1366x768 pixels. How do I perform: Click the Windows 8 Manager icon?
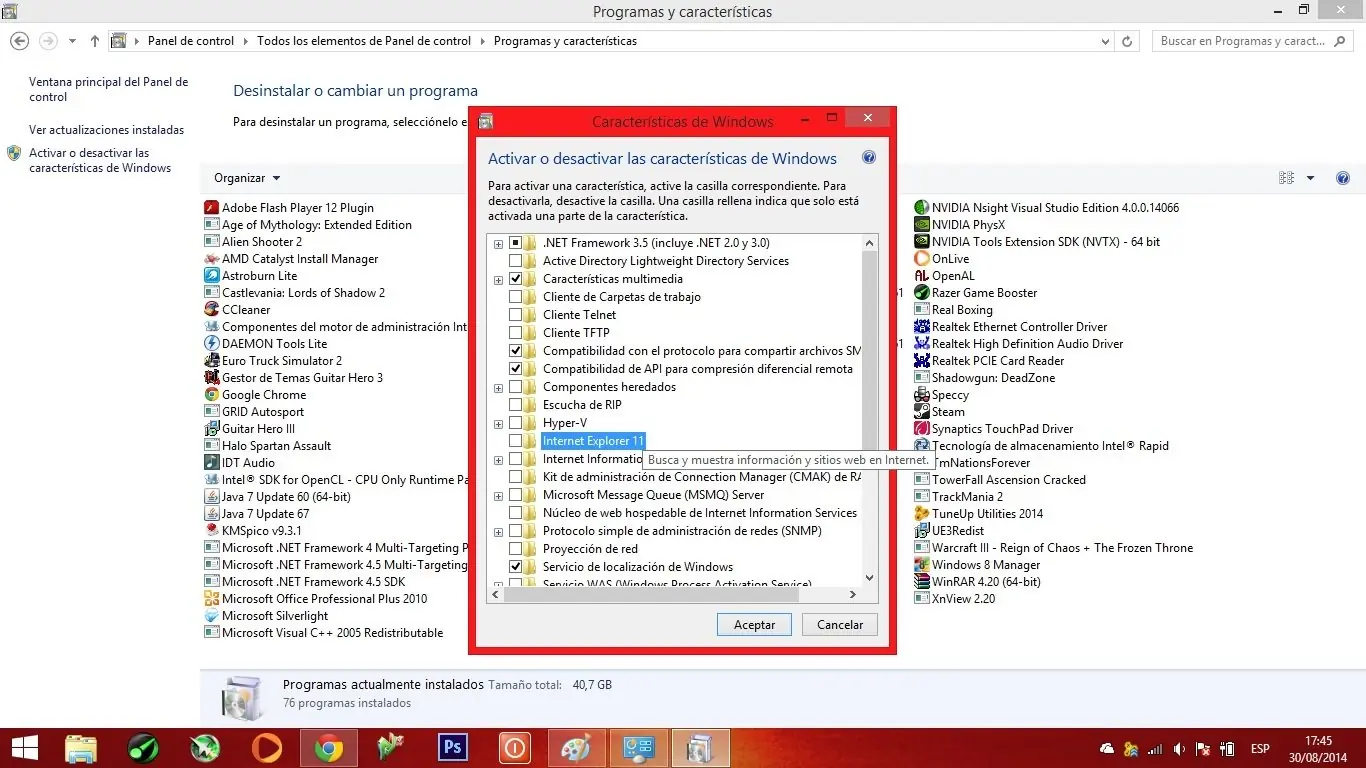click(922, 565)
